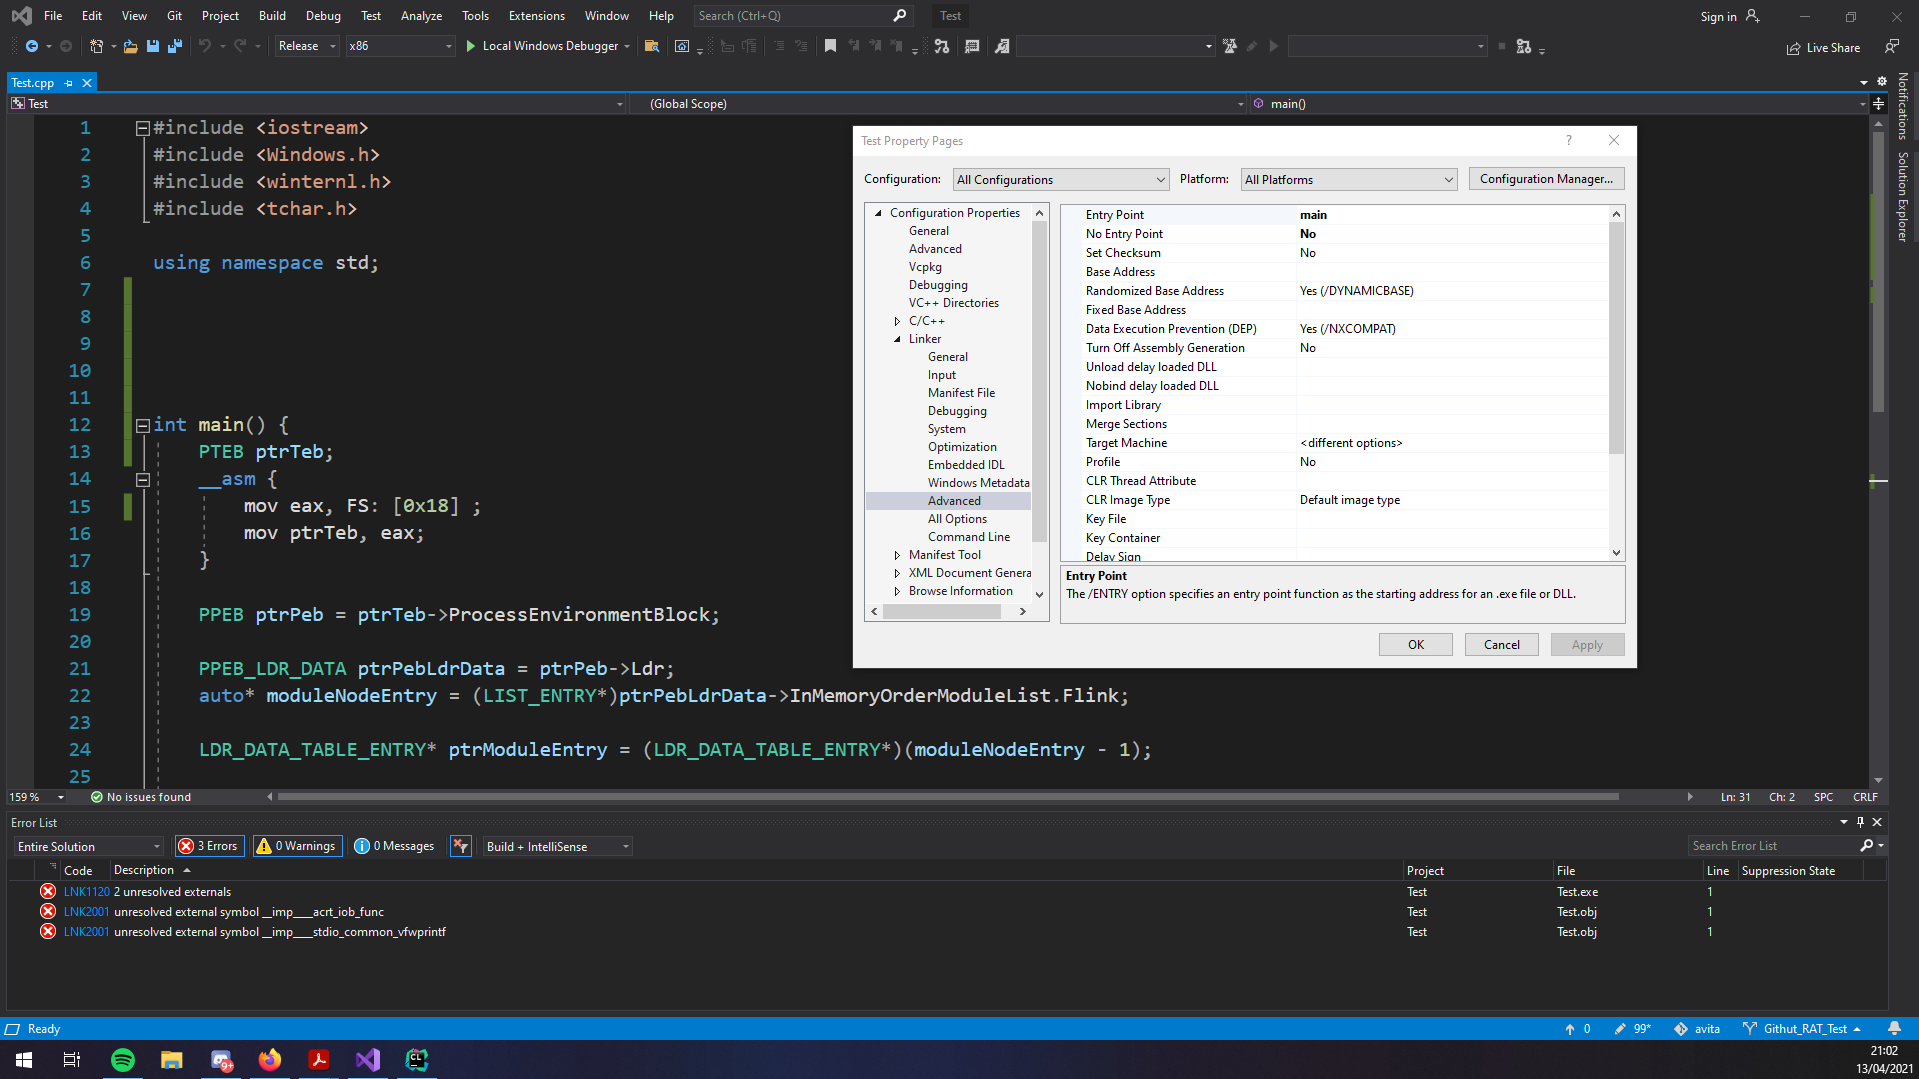The width and height of the screenshot is (1919, 1079).
Task: Start Local Windows Debugger with the play icon
Action: (470, 46)
